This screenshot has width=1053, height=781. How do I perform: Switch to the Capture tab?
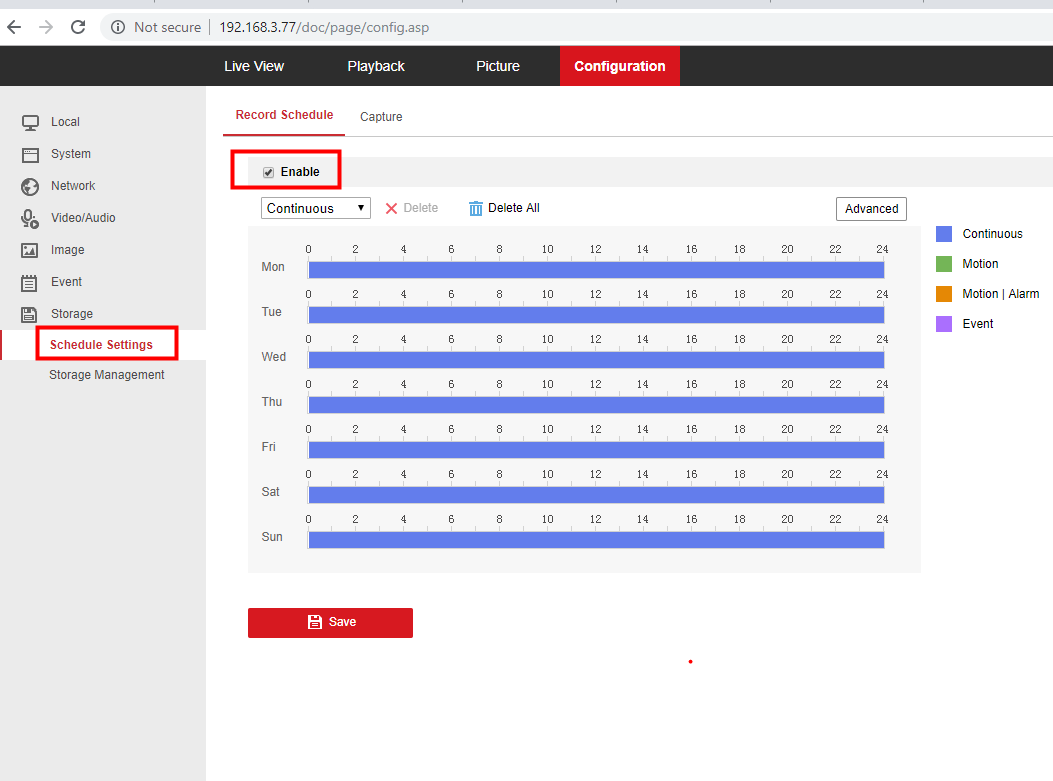tap(381, 117)
